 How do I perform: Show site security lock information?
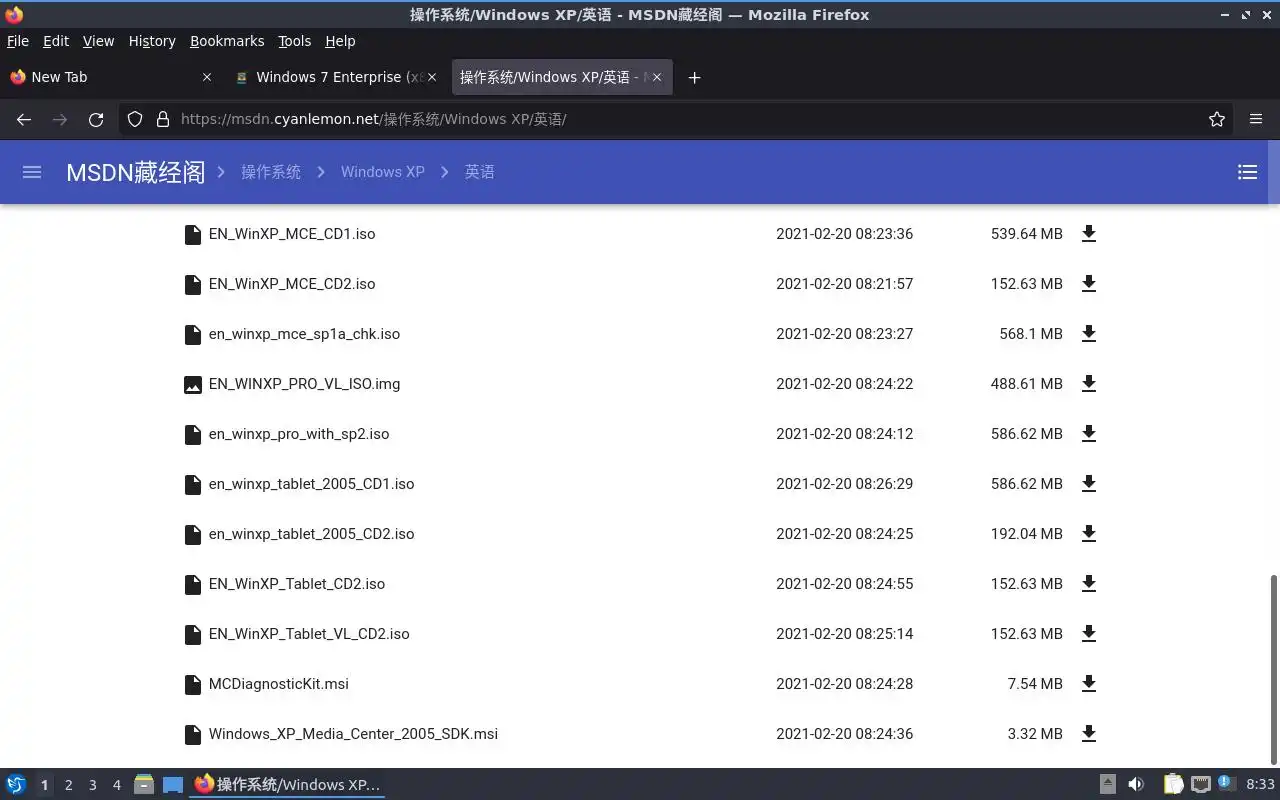point(163,119)
